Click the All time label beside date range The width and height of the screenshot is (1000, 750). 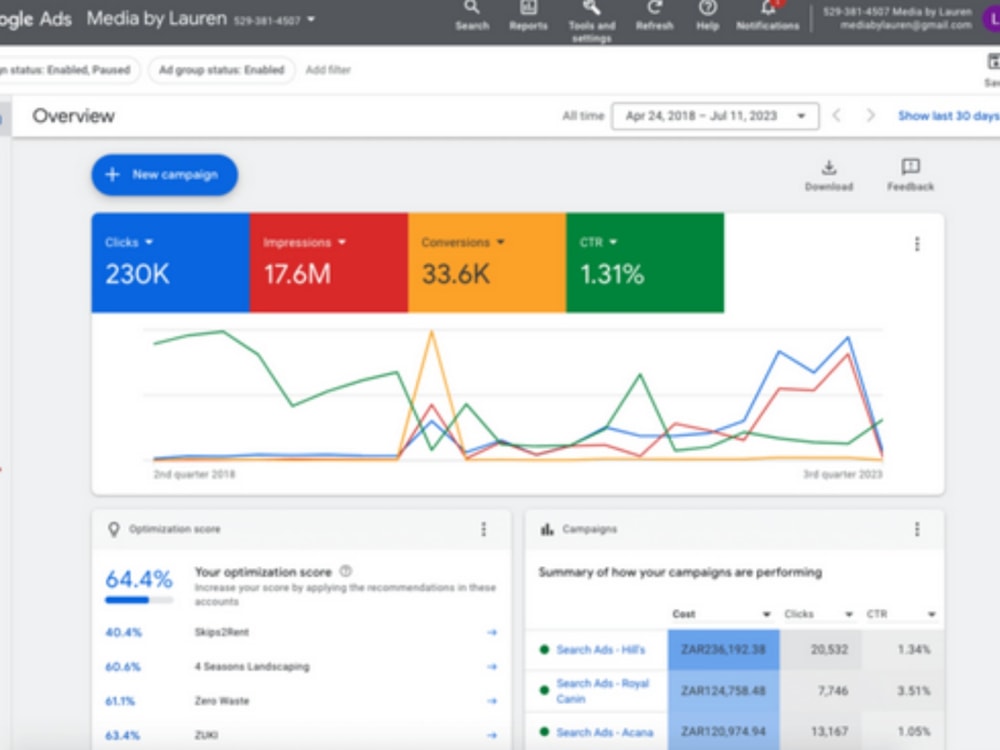(582, 115)
